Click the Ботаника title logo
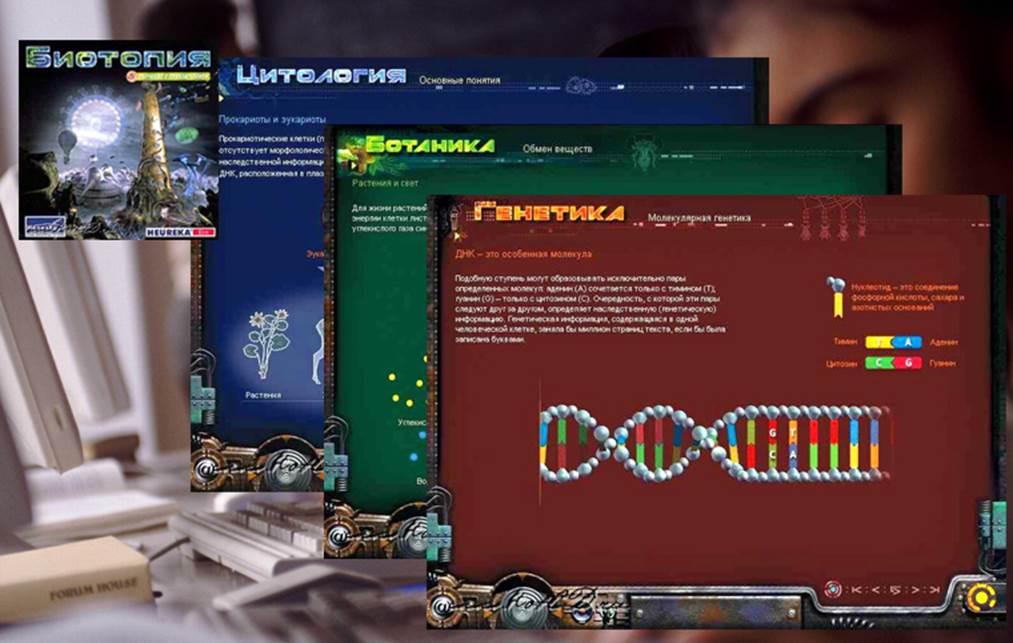This screenshot has width=1013, height=643. 430,144
